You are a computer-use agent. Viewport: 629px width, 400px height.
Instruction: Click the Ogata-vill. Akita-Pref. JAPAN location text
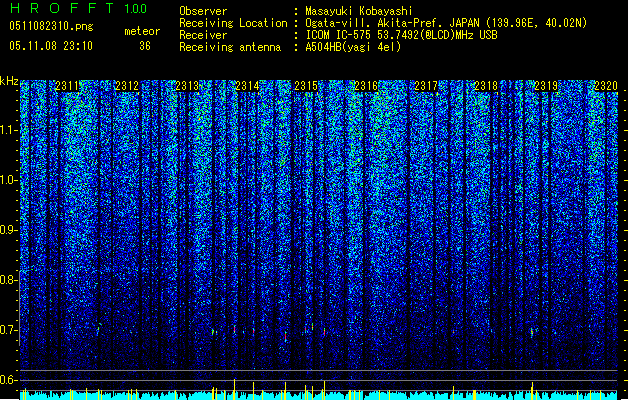446,23
